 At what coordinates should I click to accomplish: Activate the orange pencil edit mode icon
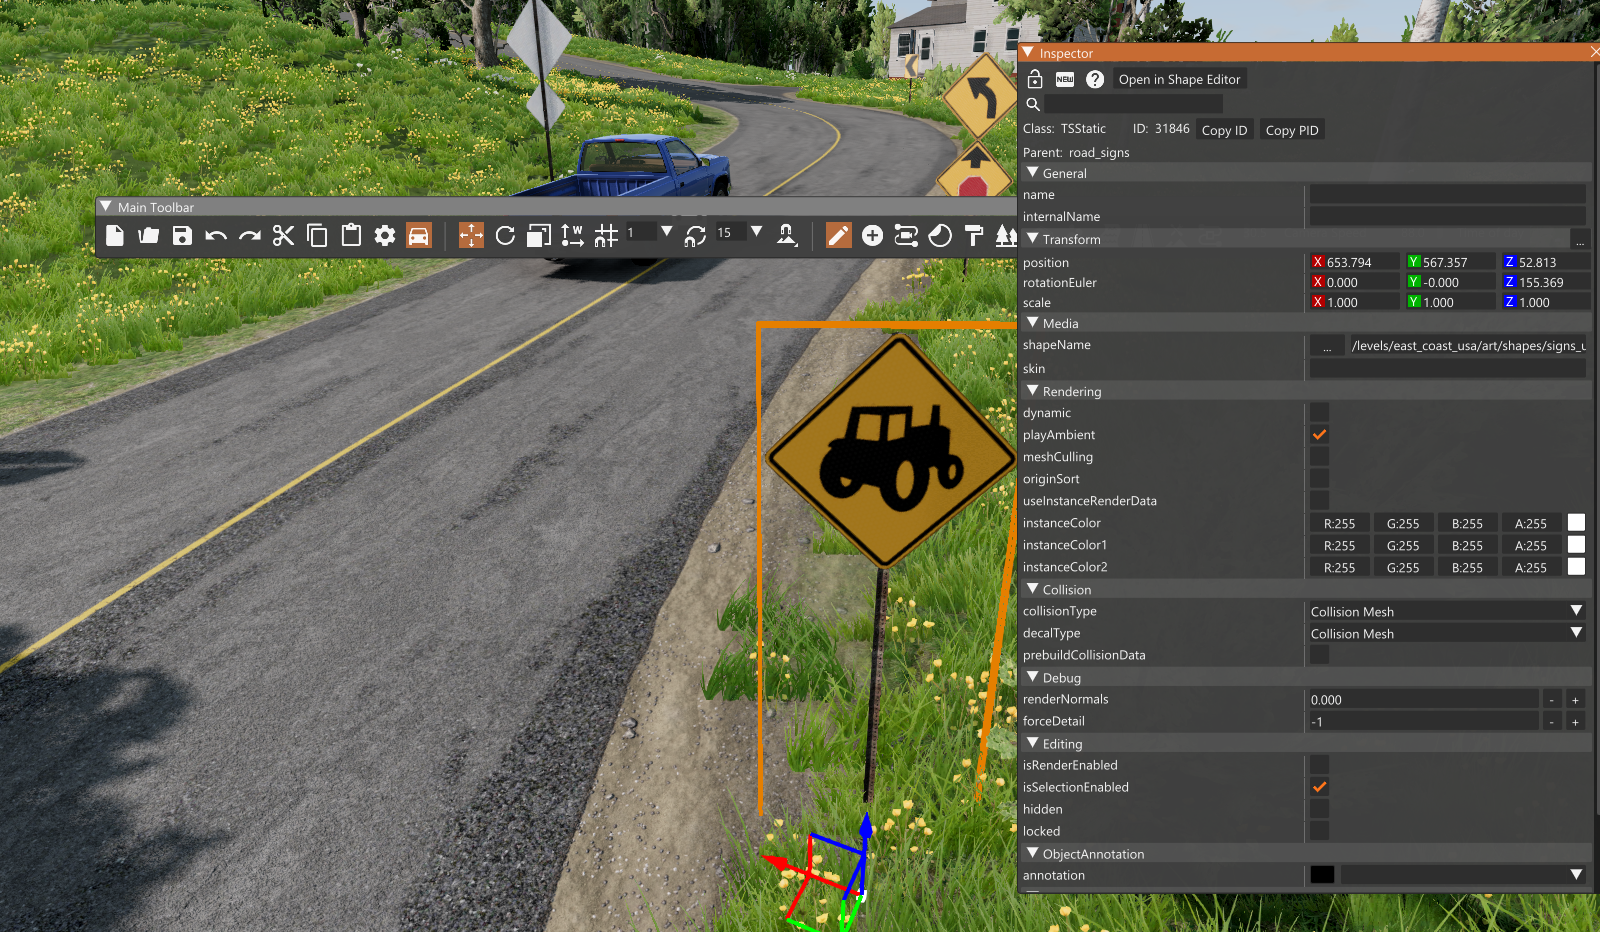839,235
